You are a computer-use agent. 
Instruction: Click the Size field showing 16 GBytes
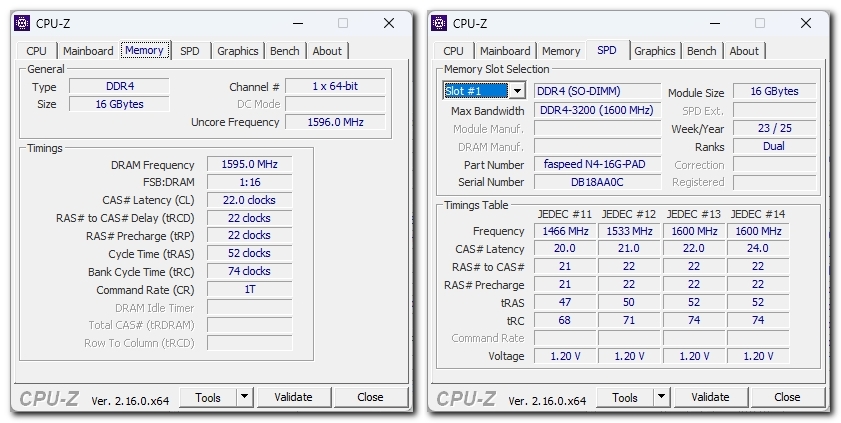(120, 104)
